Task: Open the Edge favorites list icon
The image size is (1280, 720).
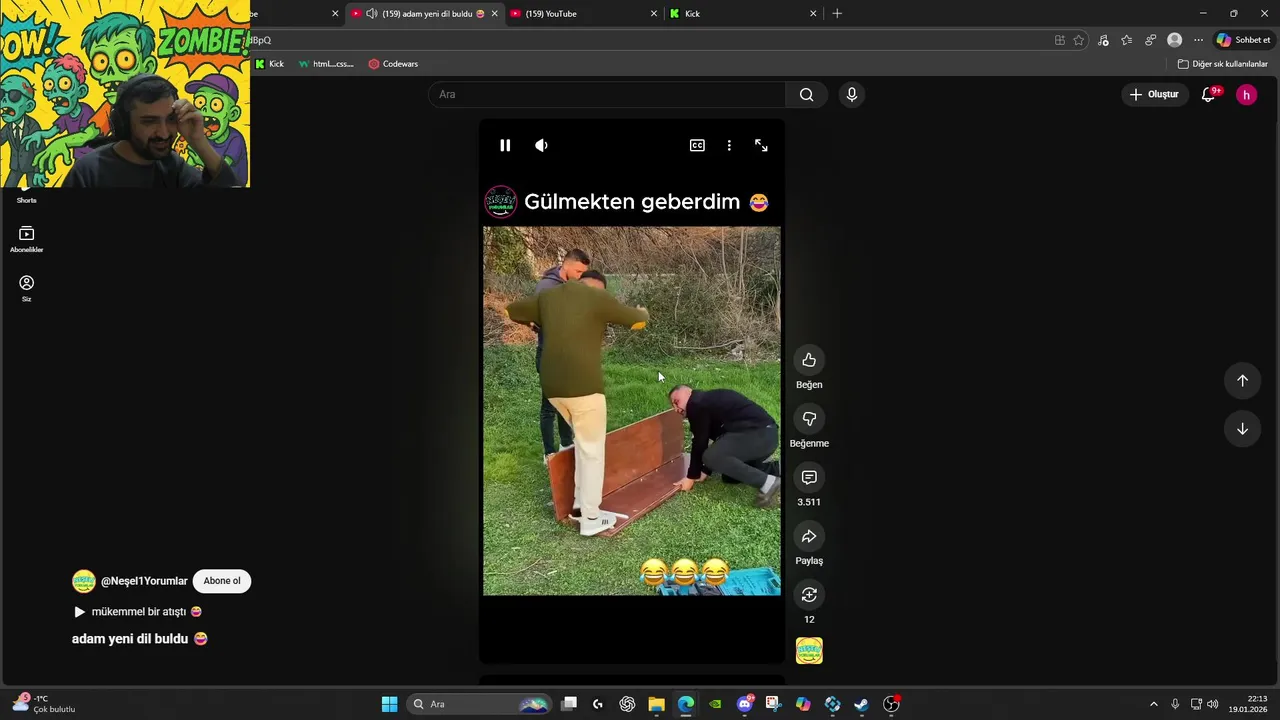Action: tap(1127, 40)
